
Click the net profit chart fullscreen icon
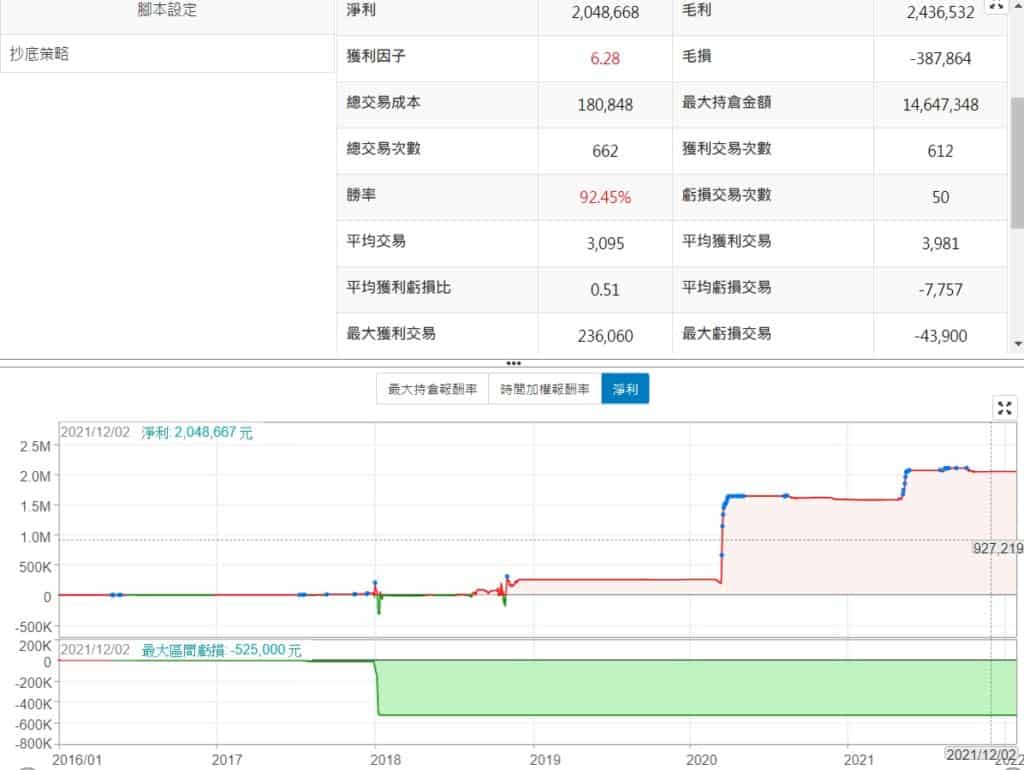pyautogui.click(x=1005, y=407)
